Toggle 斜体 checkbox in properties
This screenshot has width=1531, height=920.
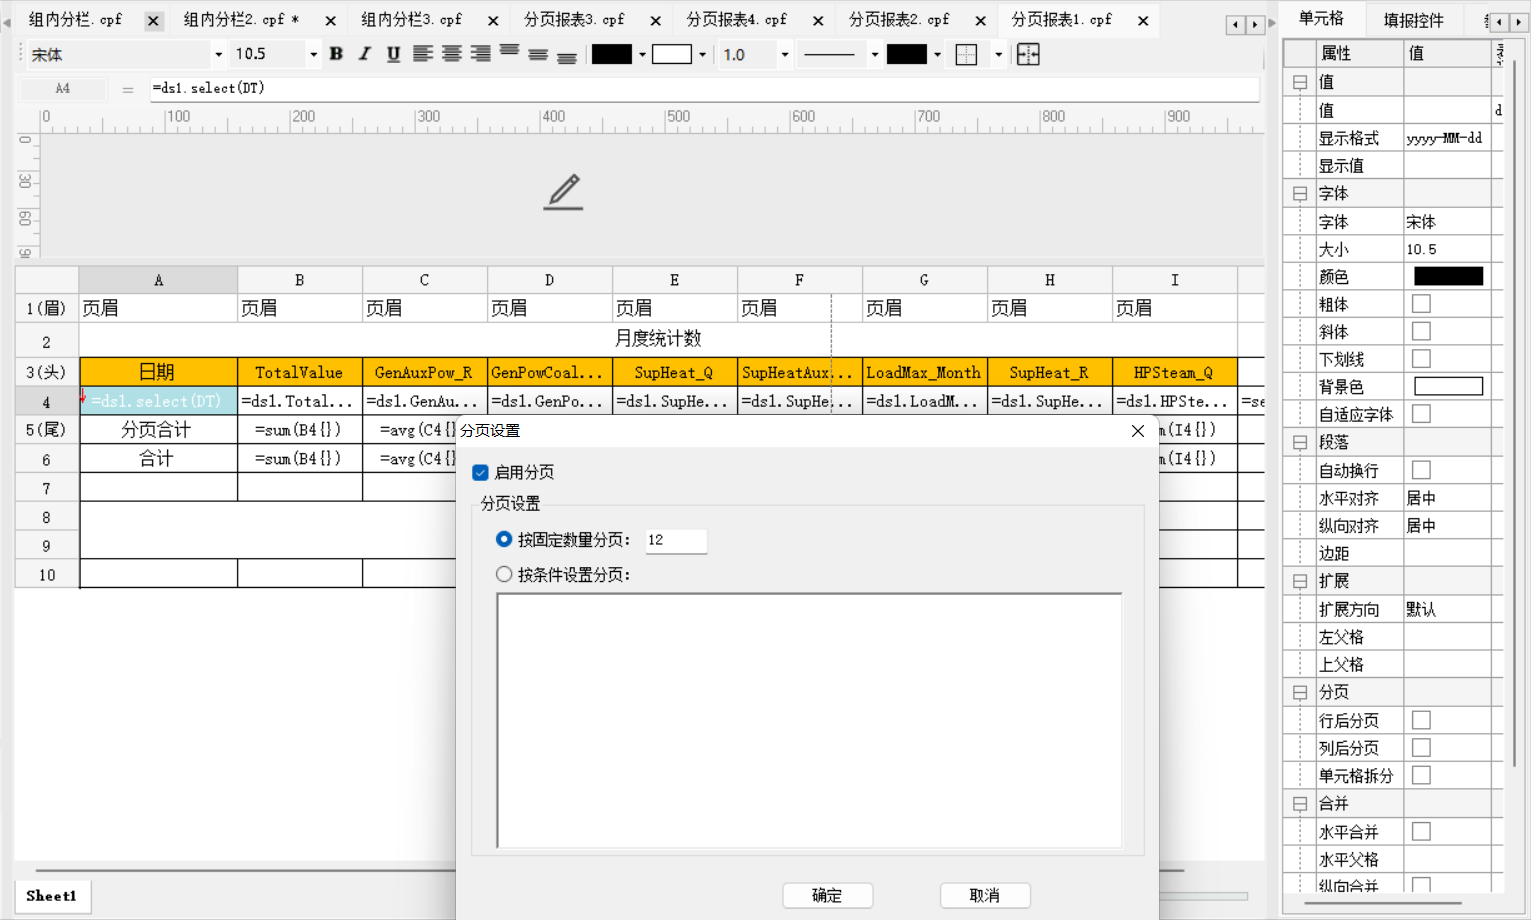[1421, 331]
